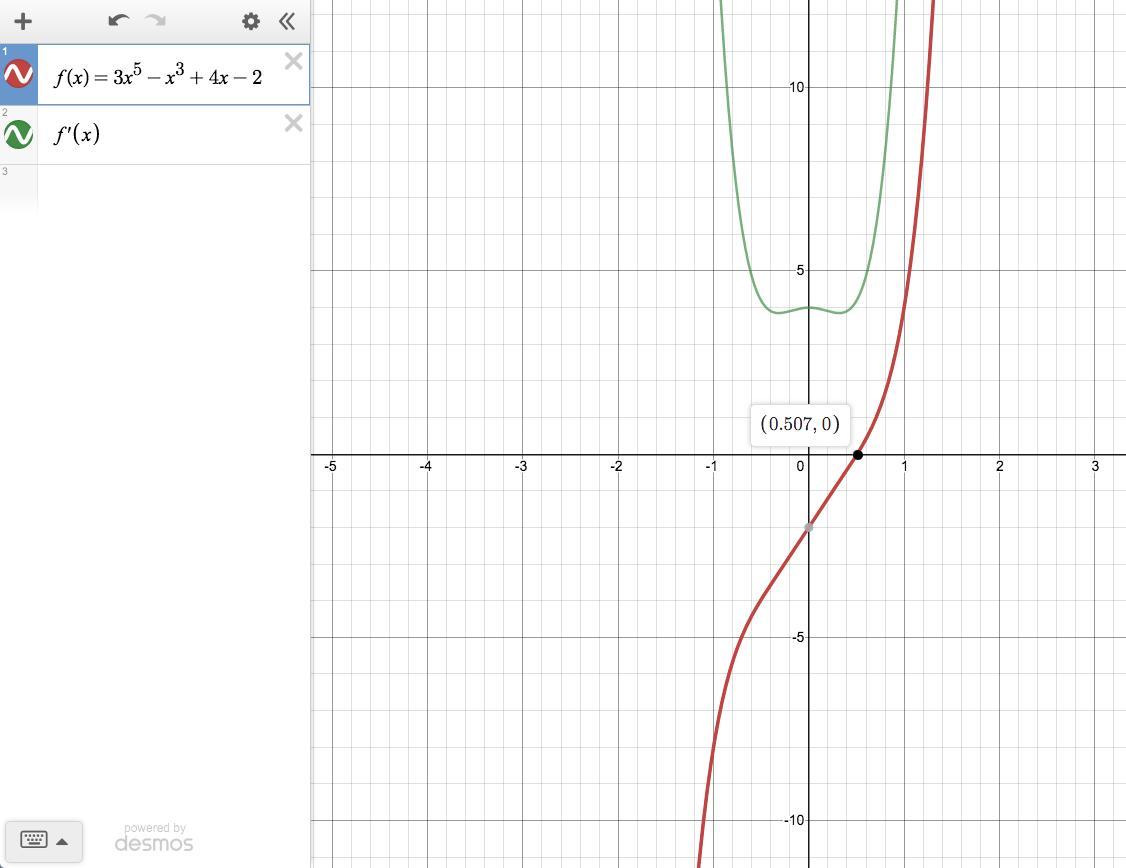Collapse the expression list panel
The width and height of the screenshot is (1126, 868).
[287, 21]
